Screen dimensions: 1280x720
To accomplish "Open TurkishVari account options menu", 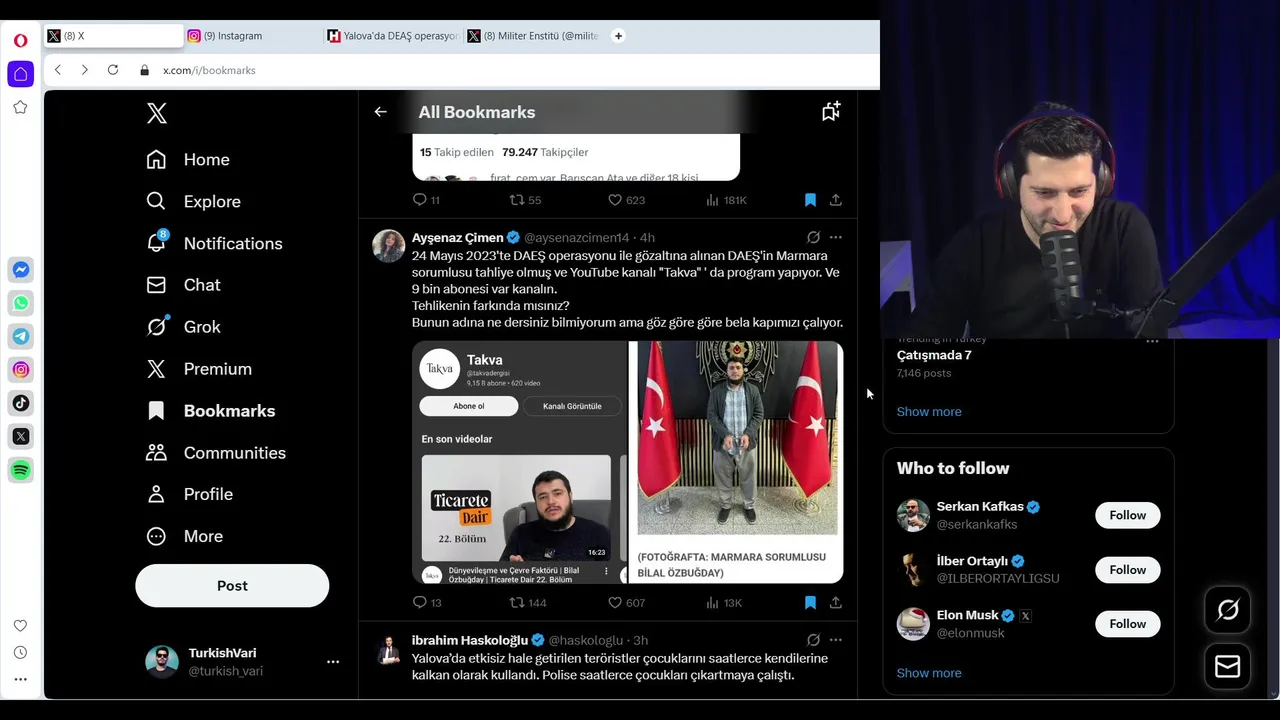I will 333,661.
